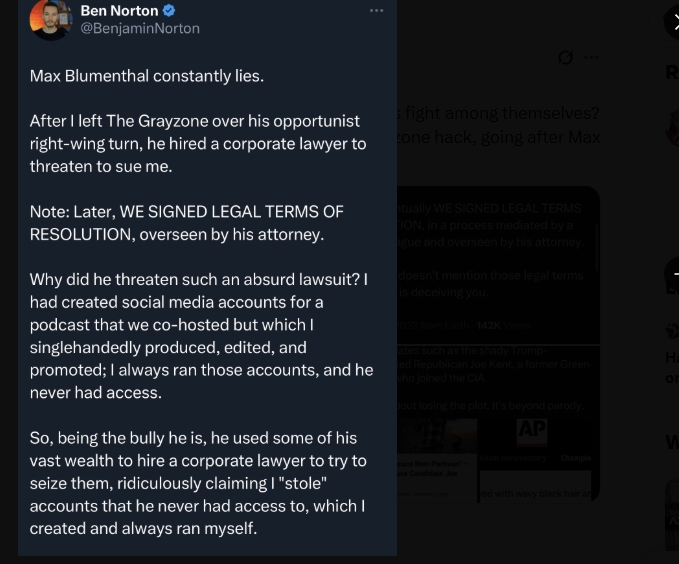Screen dimensions: 679x564
Task: Open the @BenjaminNorton handle link
Action: (139, 29)
